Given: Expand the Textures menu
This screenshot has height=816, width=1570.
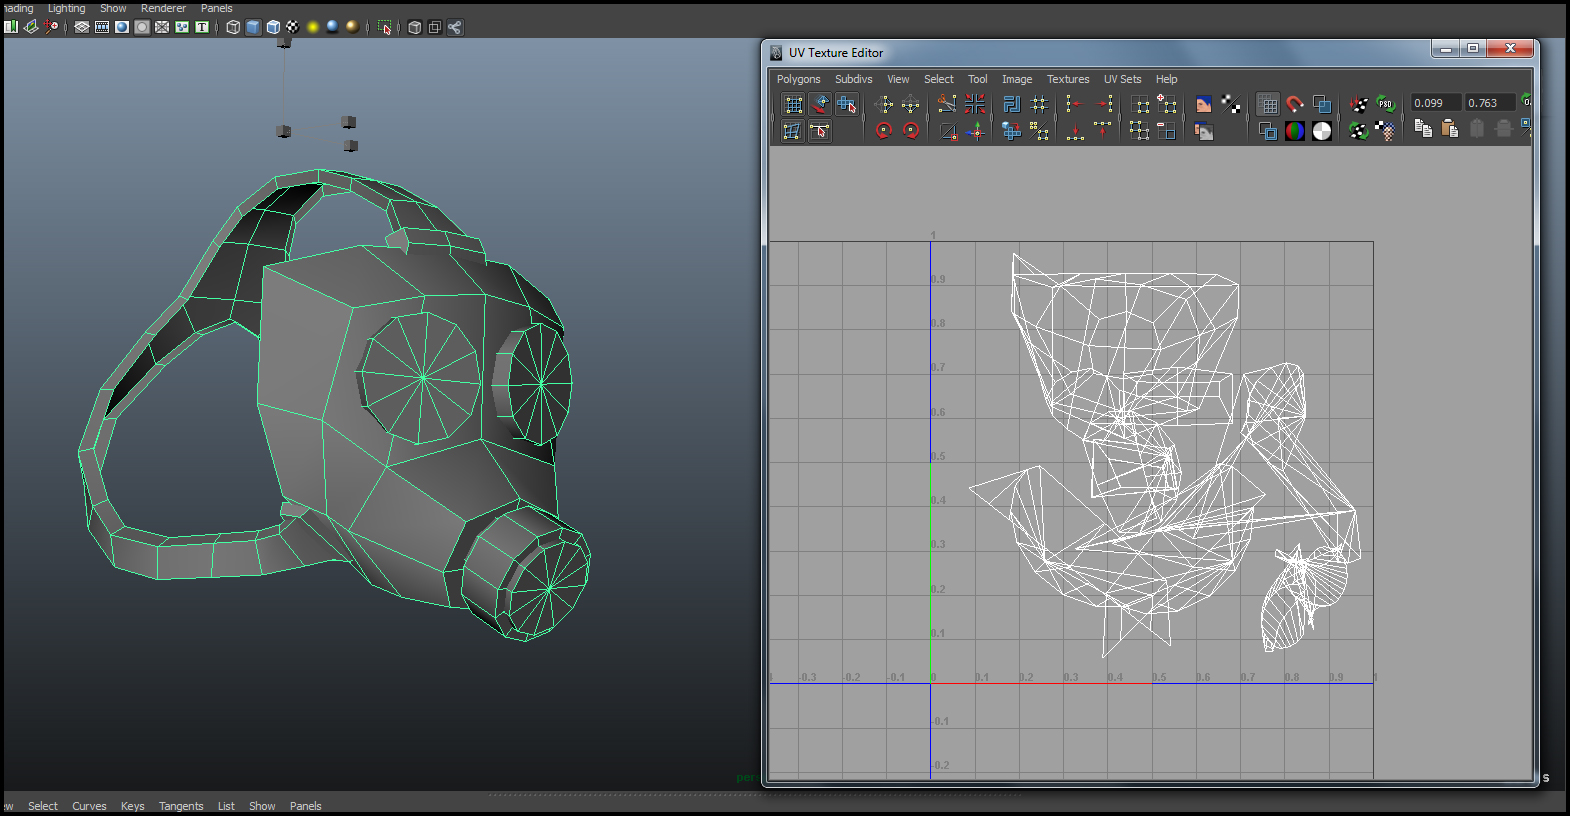Looking at the screenshot, I should pyautogui.click(x=1068, y=79).
